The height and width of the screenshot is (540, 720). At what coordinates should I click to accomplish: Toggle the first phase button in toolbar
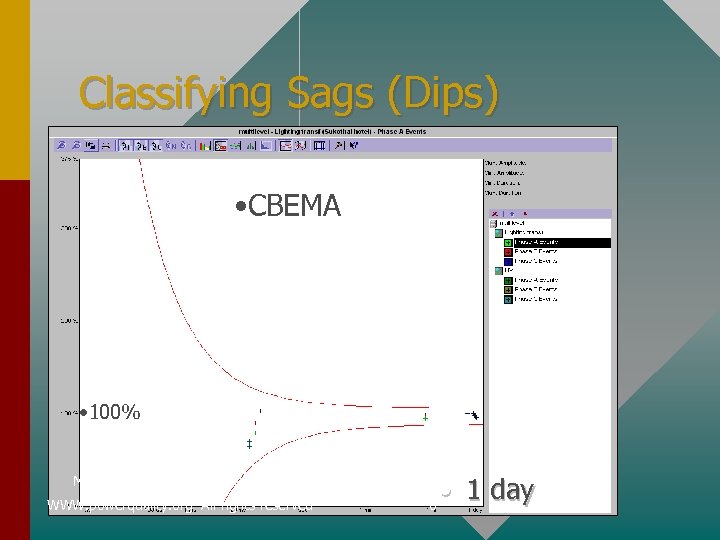125,146
